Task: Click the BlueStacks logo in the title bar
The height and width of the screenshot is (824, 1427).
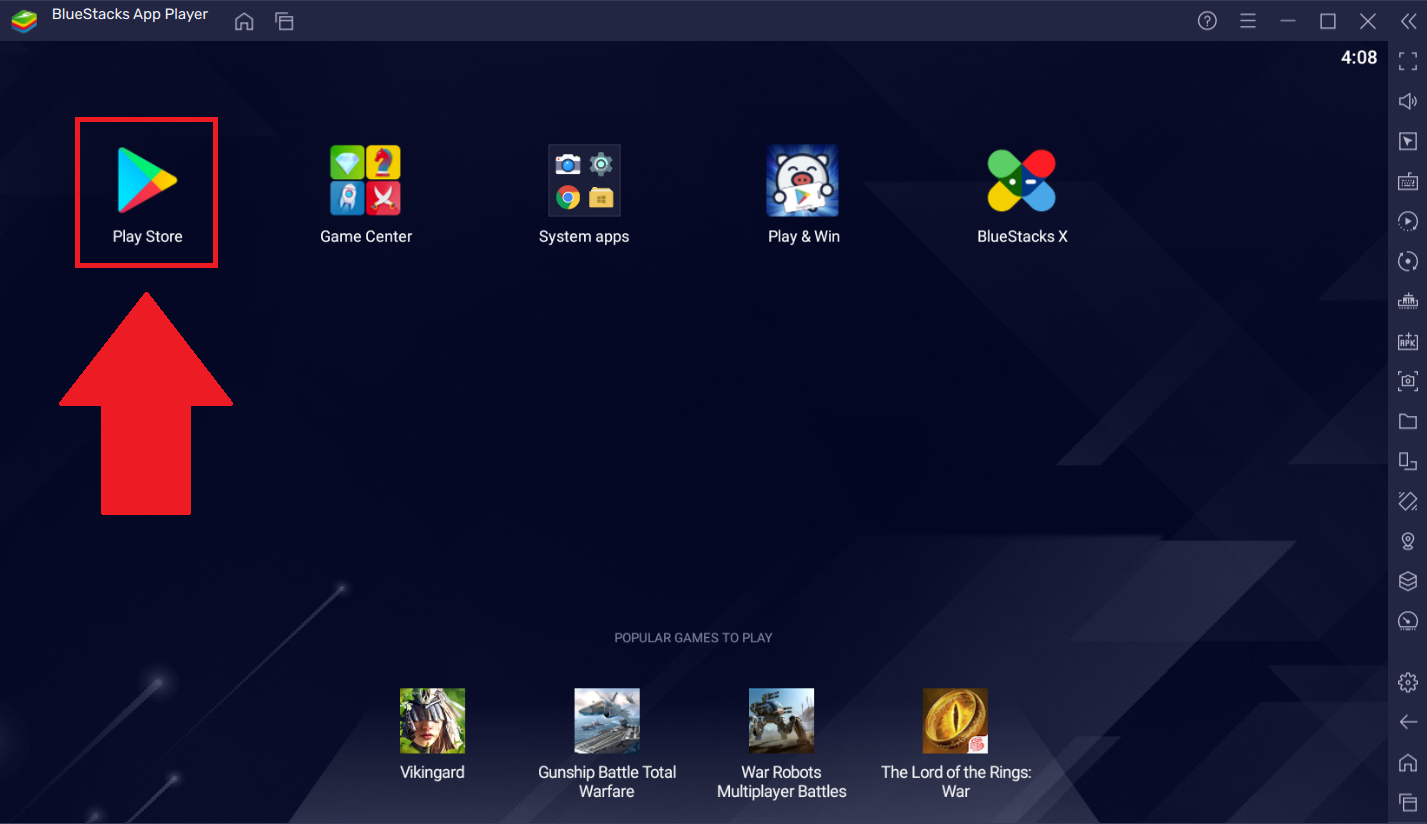Action: [24, 21]
